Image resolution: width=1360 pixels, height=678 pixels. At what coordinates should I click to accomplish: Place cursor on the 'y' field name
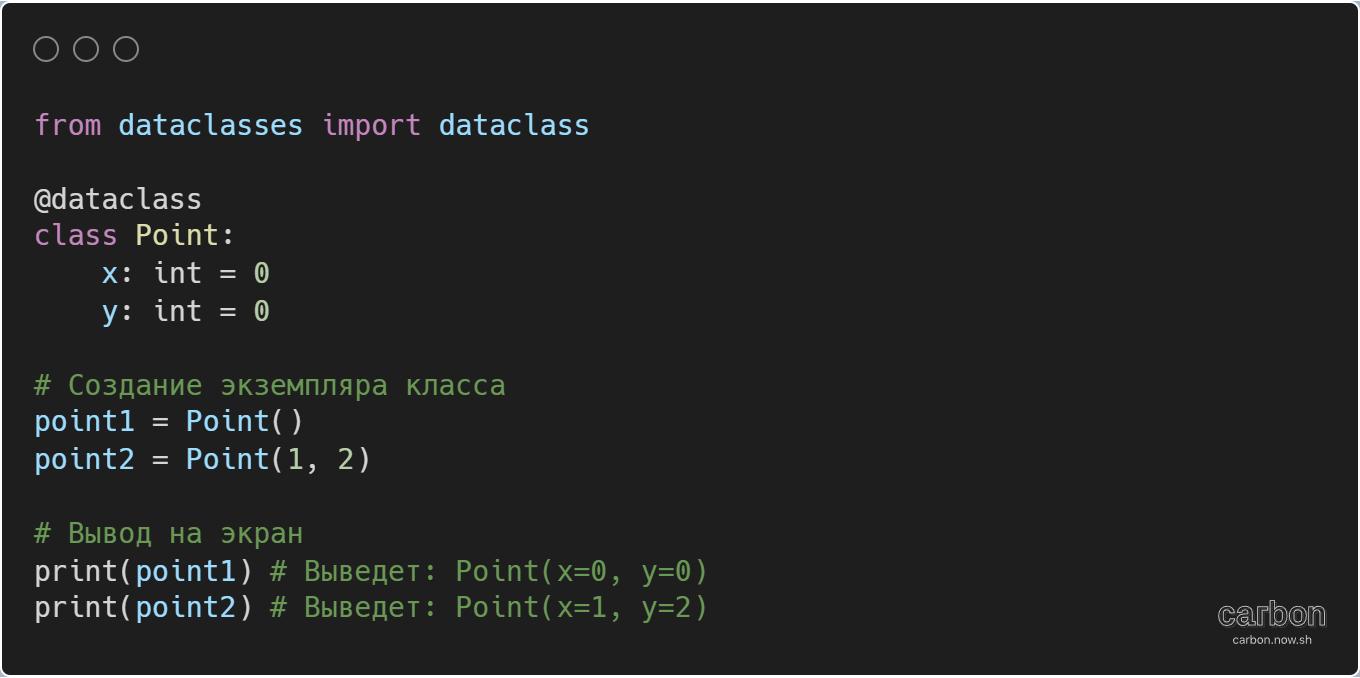(x=110, y=311)
